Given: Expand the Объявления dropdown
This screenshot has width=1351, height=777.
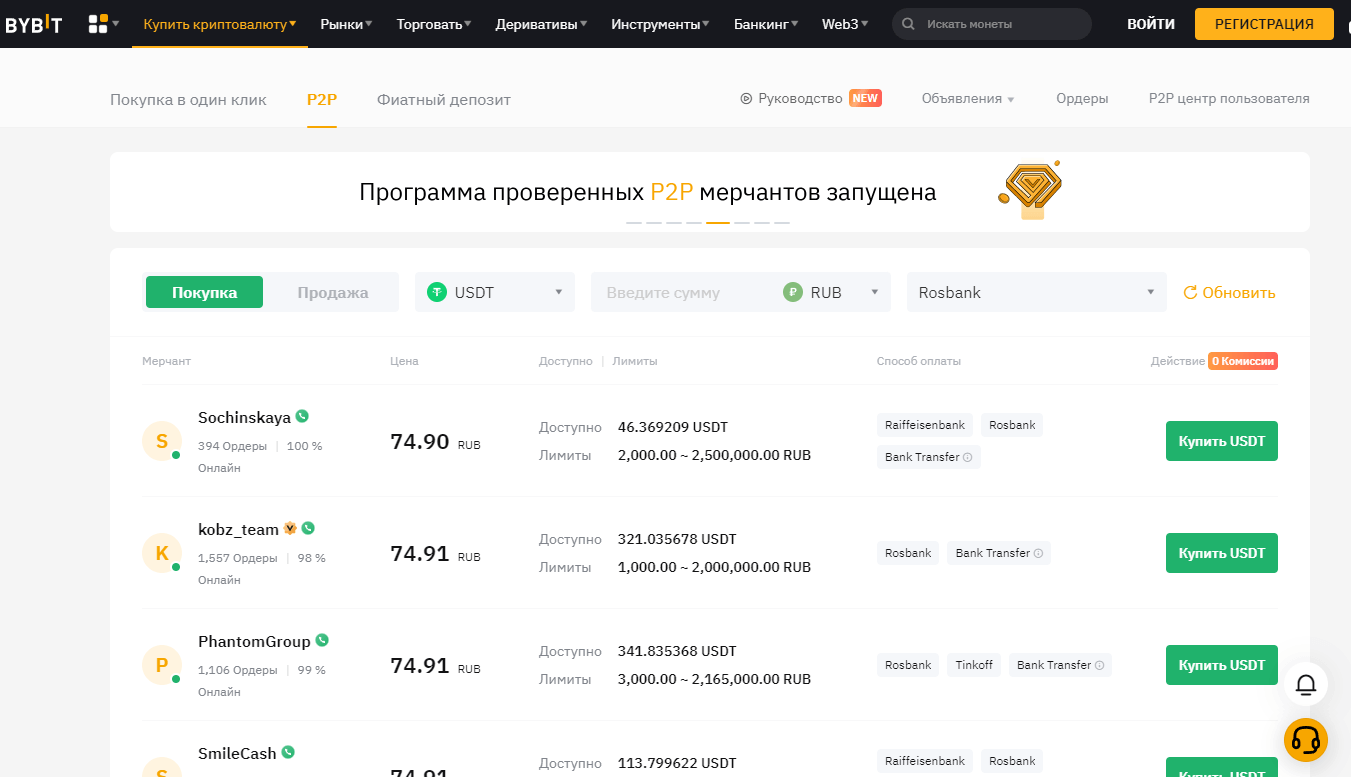Looking at the screenshot, I should point(968,98).
